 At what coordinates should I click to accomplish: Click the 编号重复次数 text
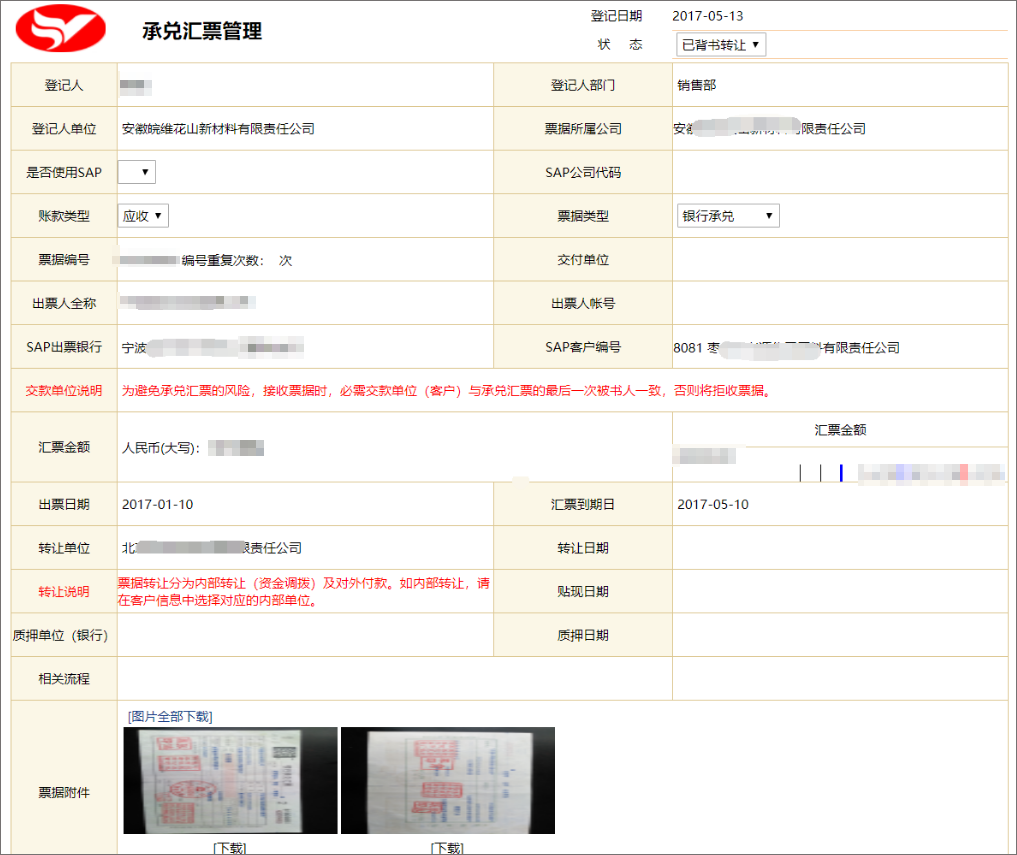pos(222,260)
